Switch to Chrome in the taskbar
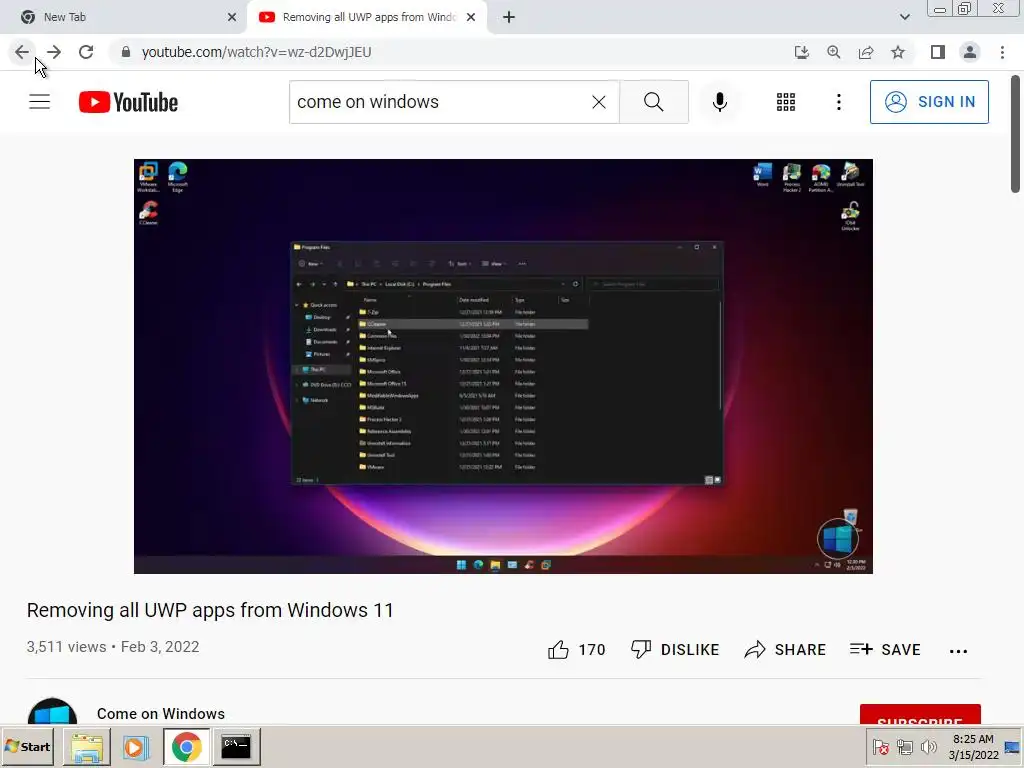The image size is (1024, 768). [187, 747]
